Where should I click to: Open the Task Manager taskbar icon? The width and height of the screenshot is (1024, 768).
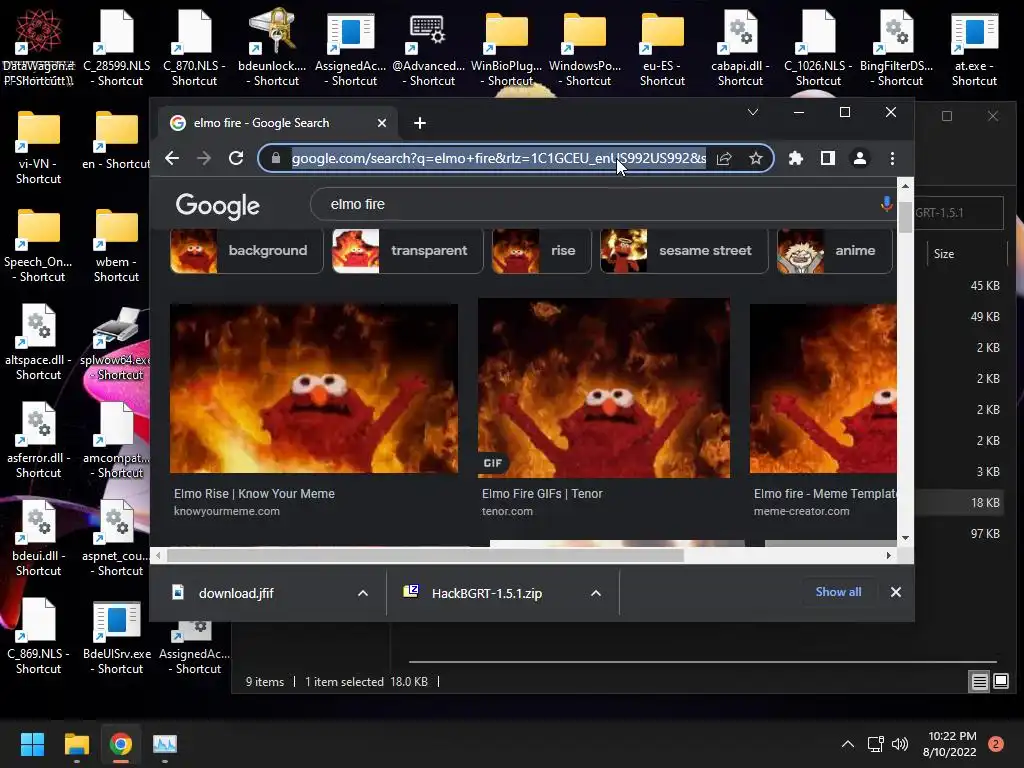click(x=165, y=744)
